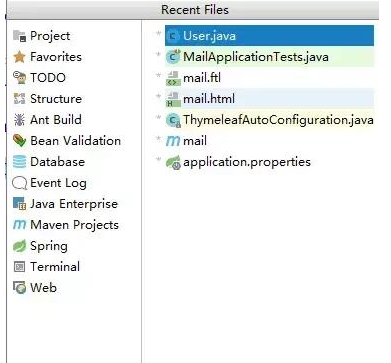Open the mail Maven project entry

[x=269, y=141]
